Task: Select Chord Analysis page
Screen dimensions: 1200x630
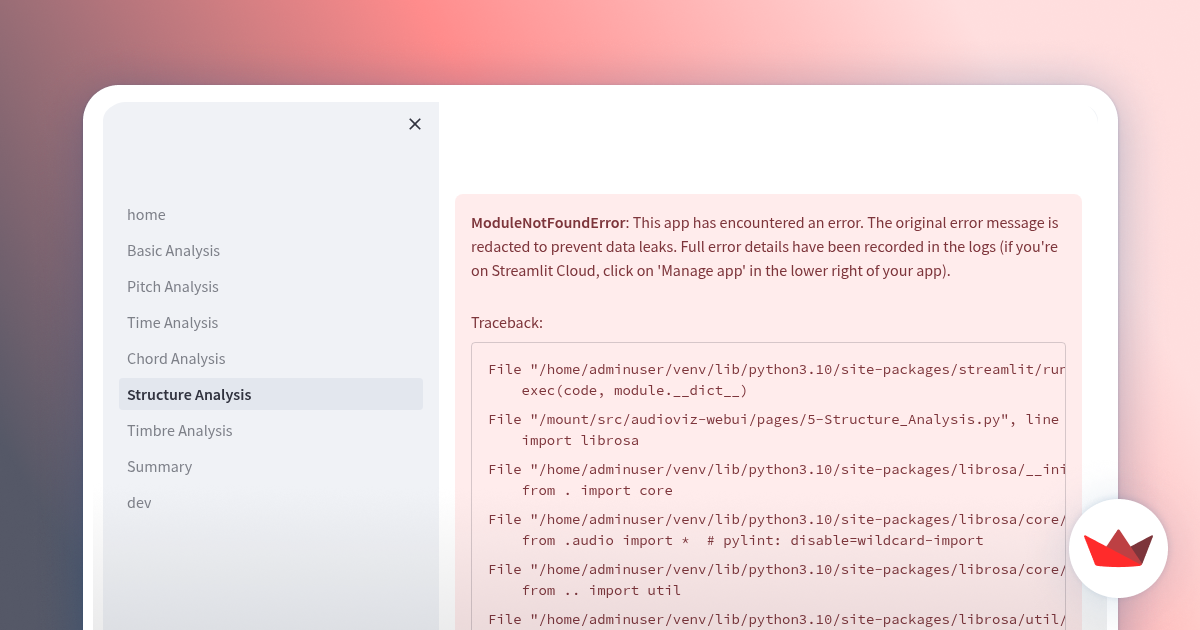Action: pos(271,359)
